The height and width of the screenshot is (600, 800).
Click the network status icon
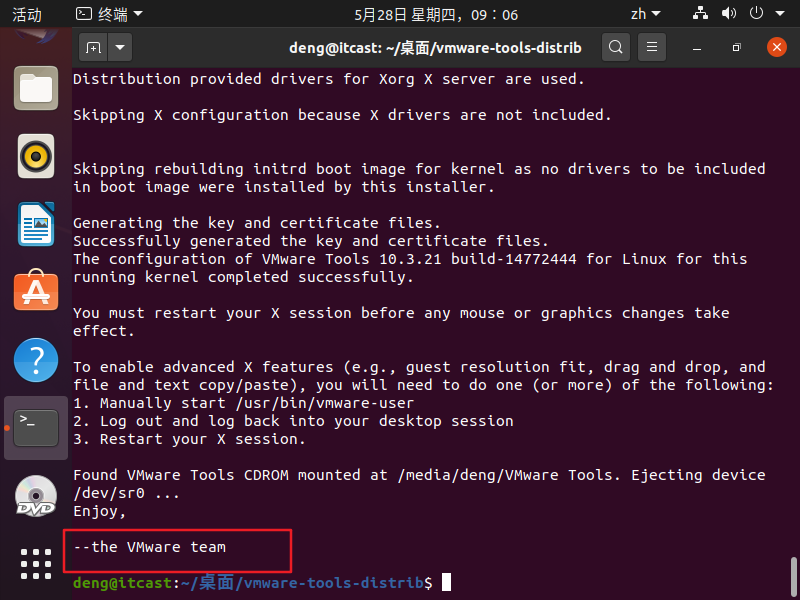point(699,14)
